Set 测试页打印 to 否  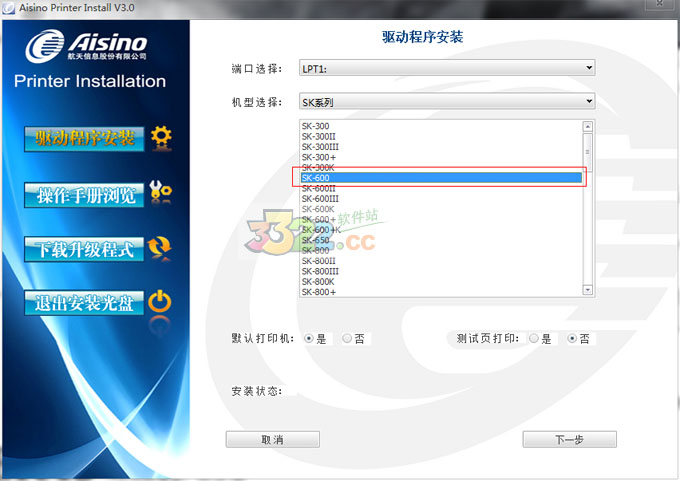pos(572,338)
